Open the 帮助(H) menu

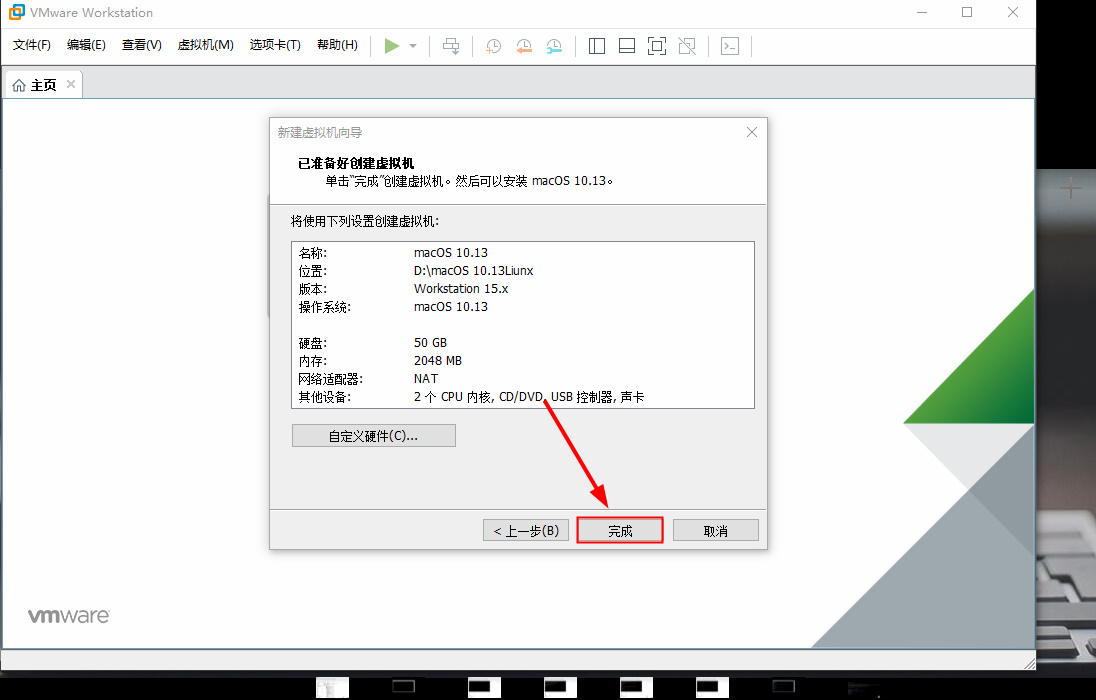tap(337, 45)
